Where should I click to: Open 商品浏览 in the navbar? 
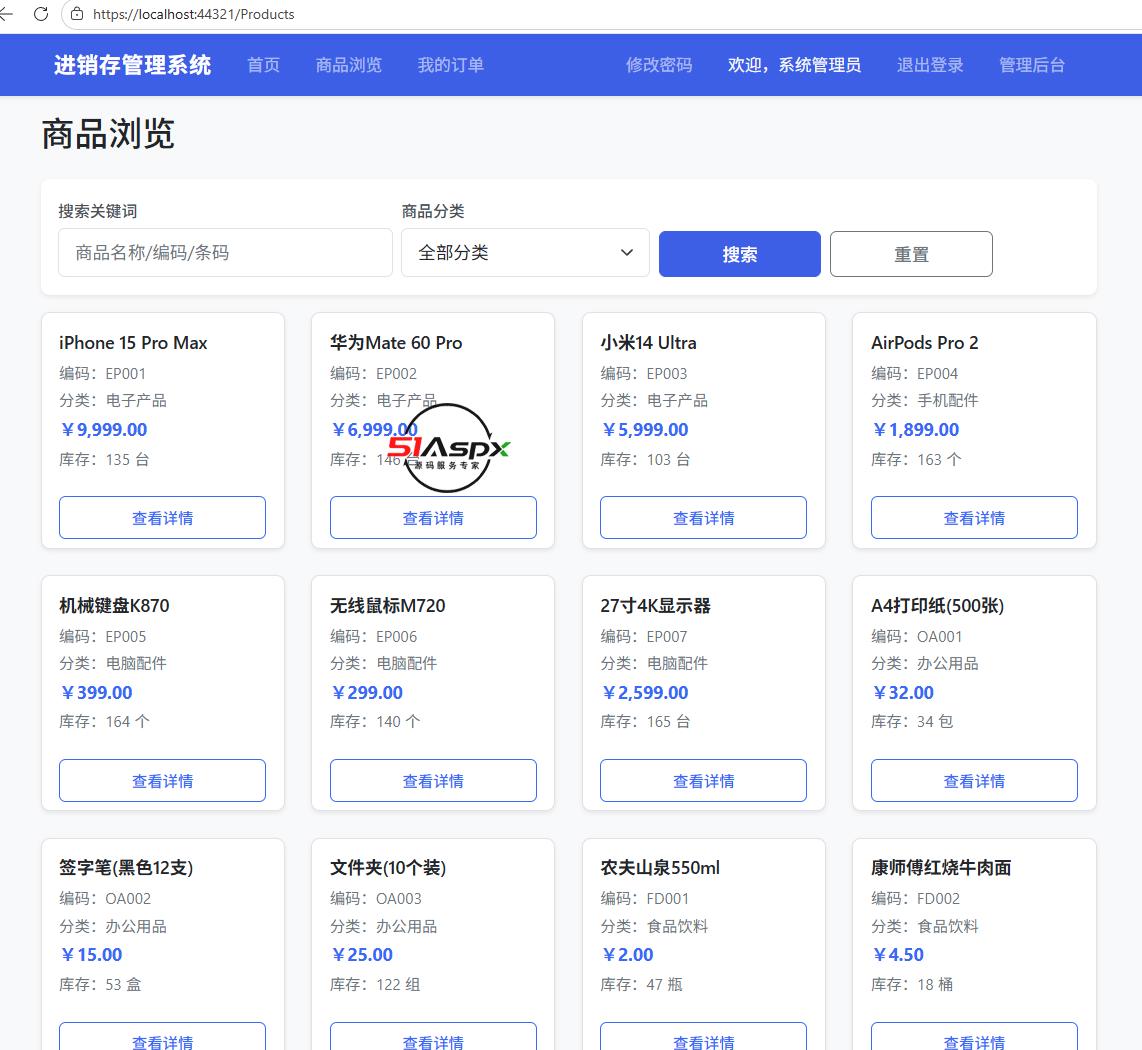(x=349, y=66)
